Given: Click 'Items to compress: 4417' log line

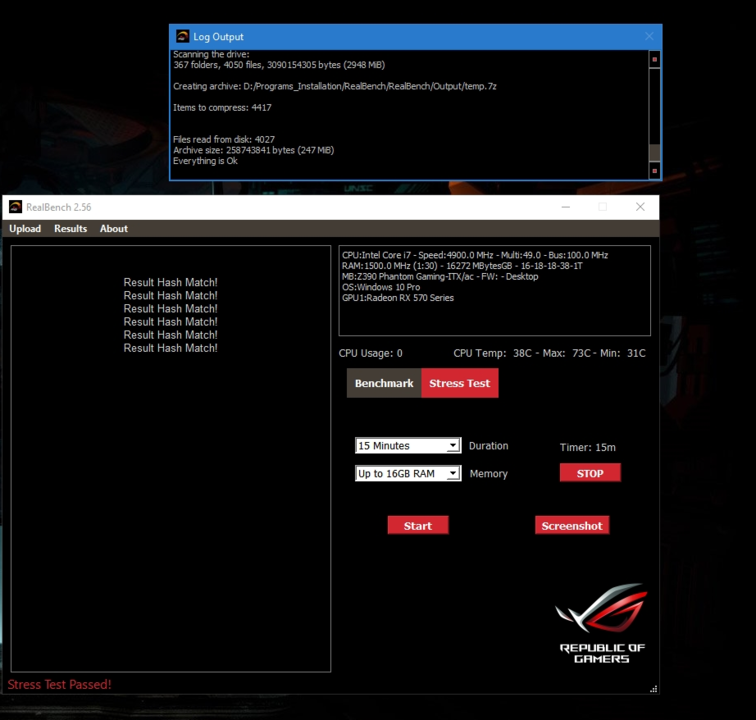Looking at the screenshot, I should point(222,108).
